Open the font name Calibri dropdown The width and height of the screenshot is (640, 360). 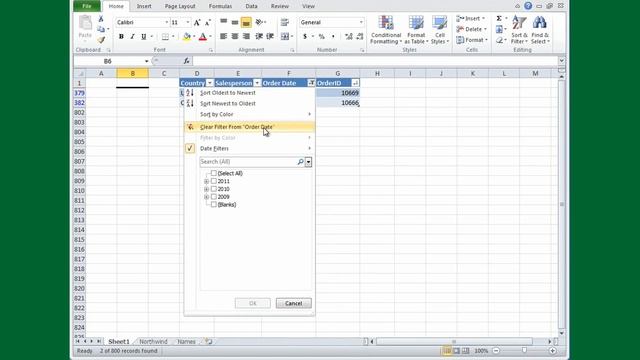(x=167, y=22)
